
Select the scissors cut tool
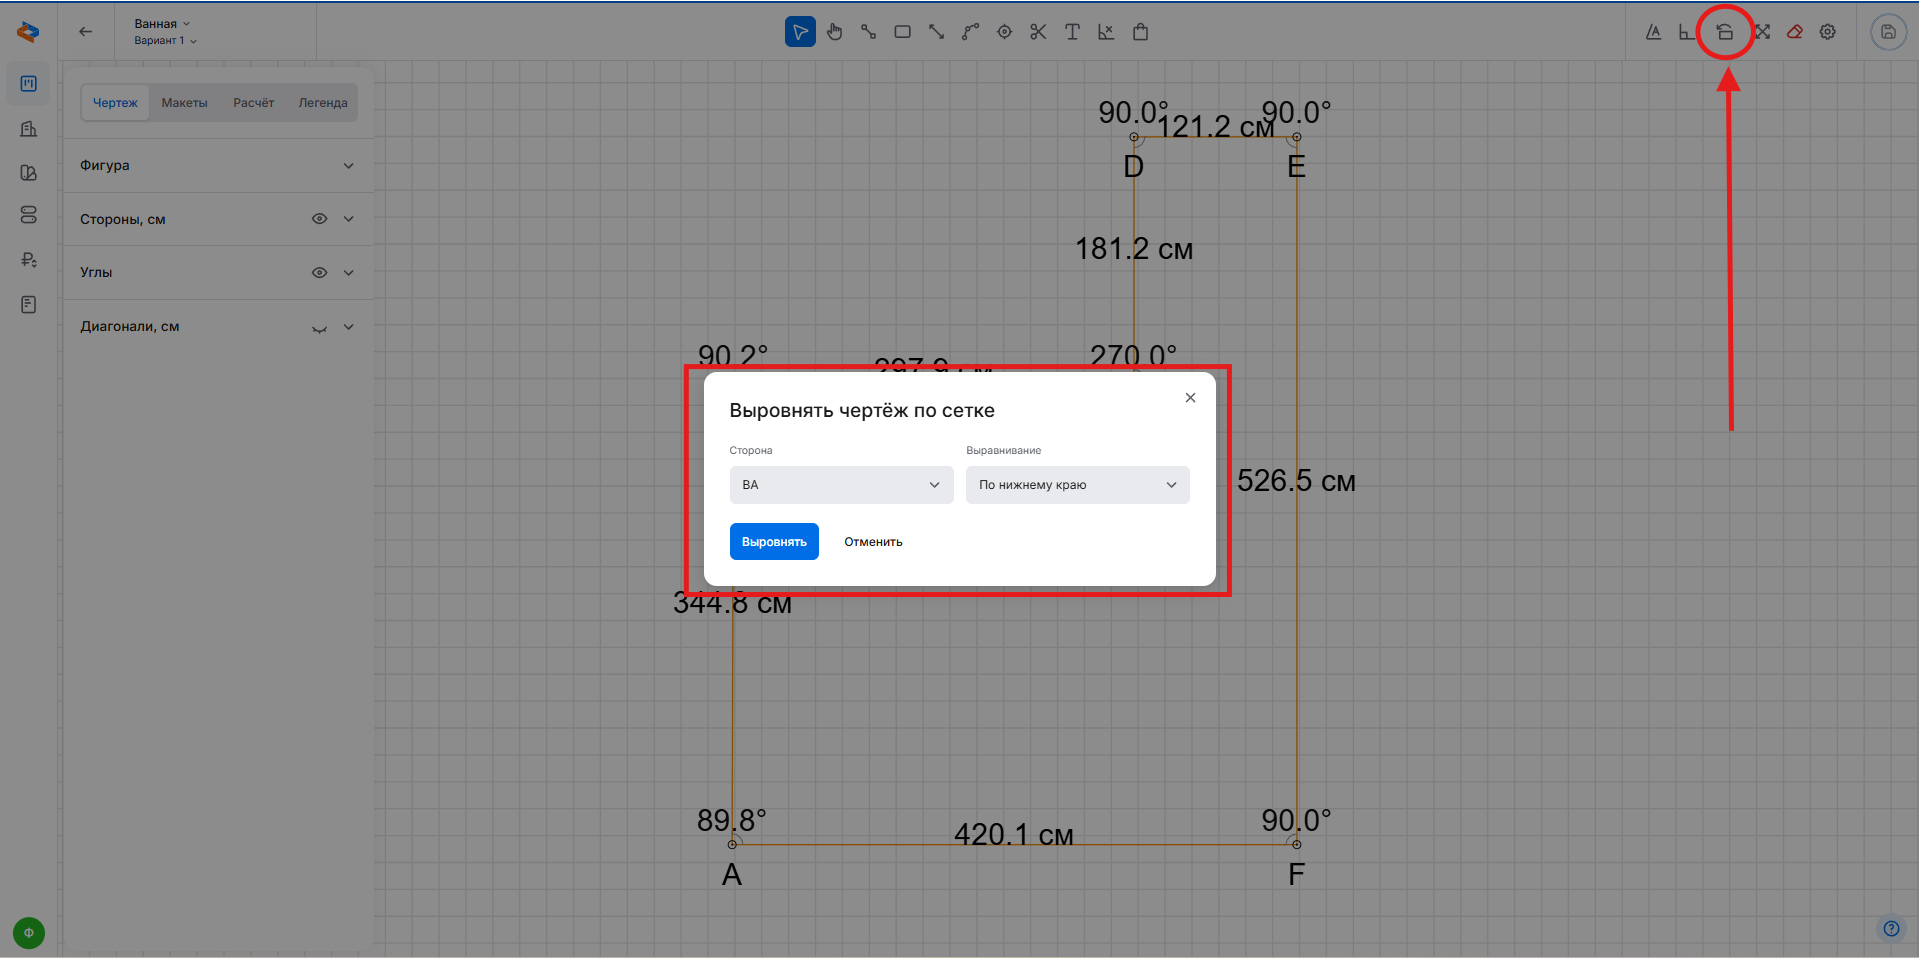pyautogui.click(x=1038, y=32)
